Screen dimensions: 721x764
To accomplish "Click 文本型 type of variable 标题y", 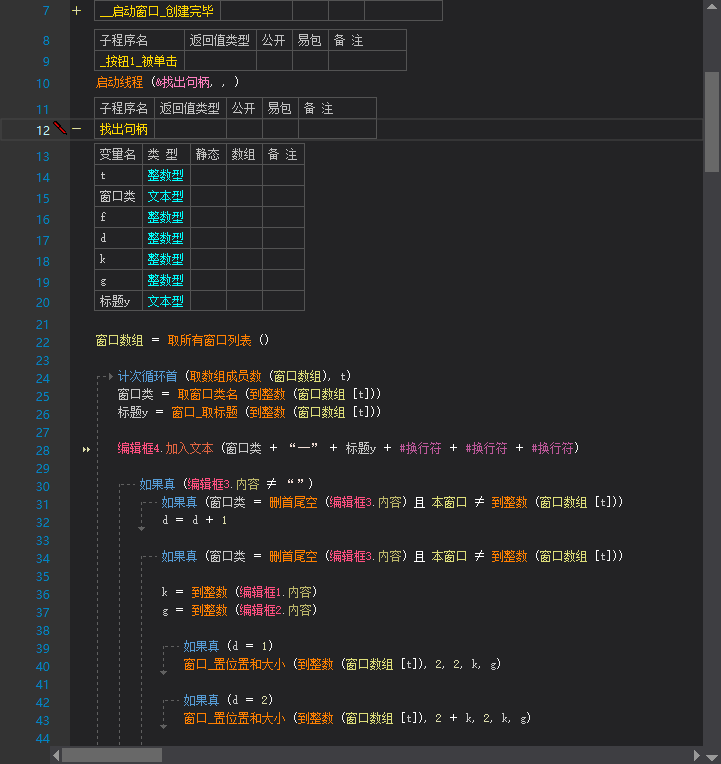I will pos(166,301).
